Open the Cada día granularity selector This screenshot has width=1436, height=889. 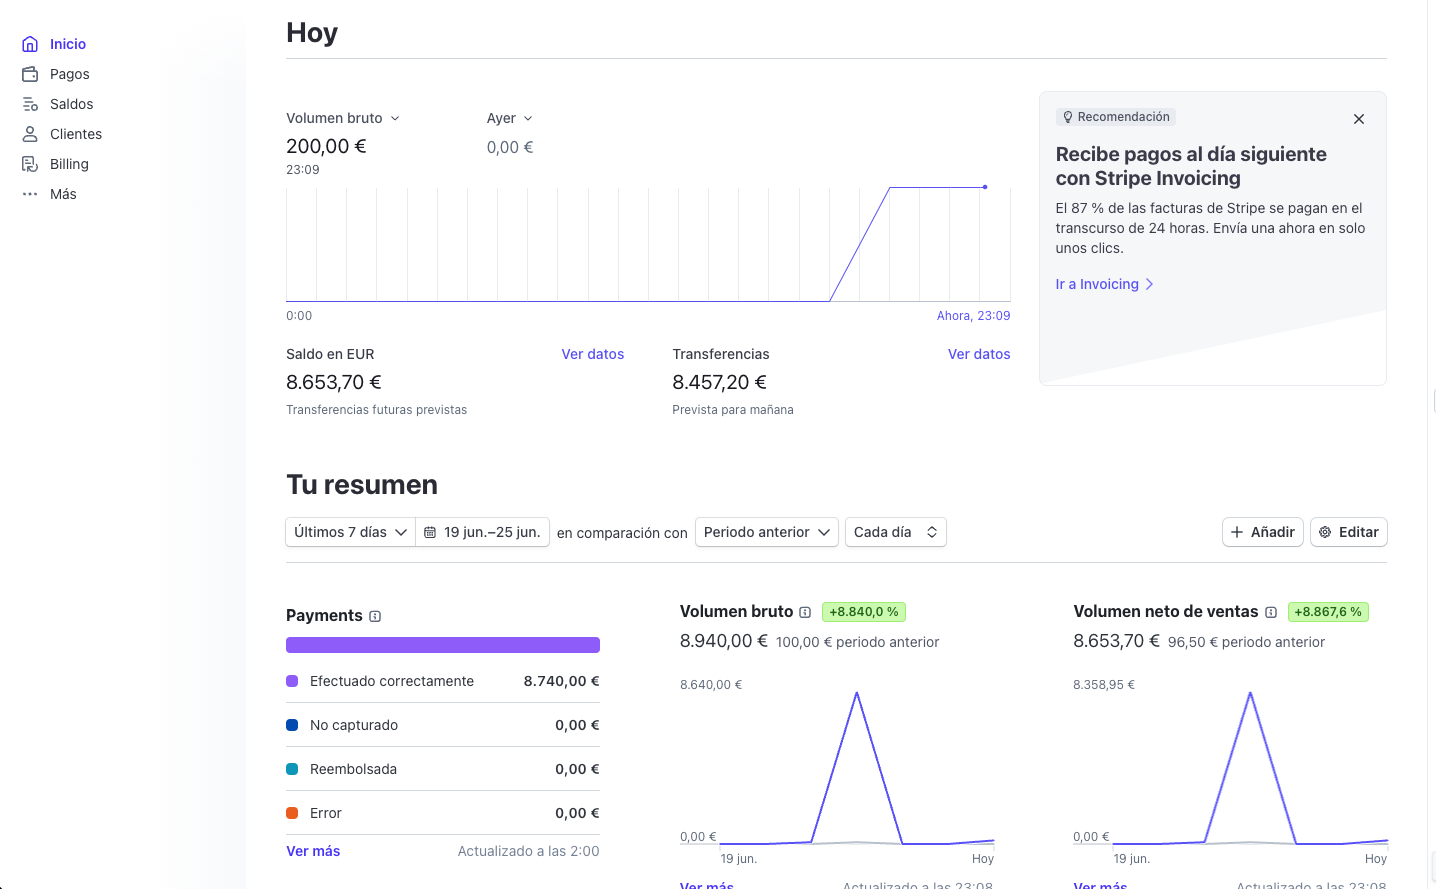click(x=895, y=532)
